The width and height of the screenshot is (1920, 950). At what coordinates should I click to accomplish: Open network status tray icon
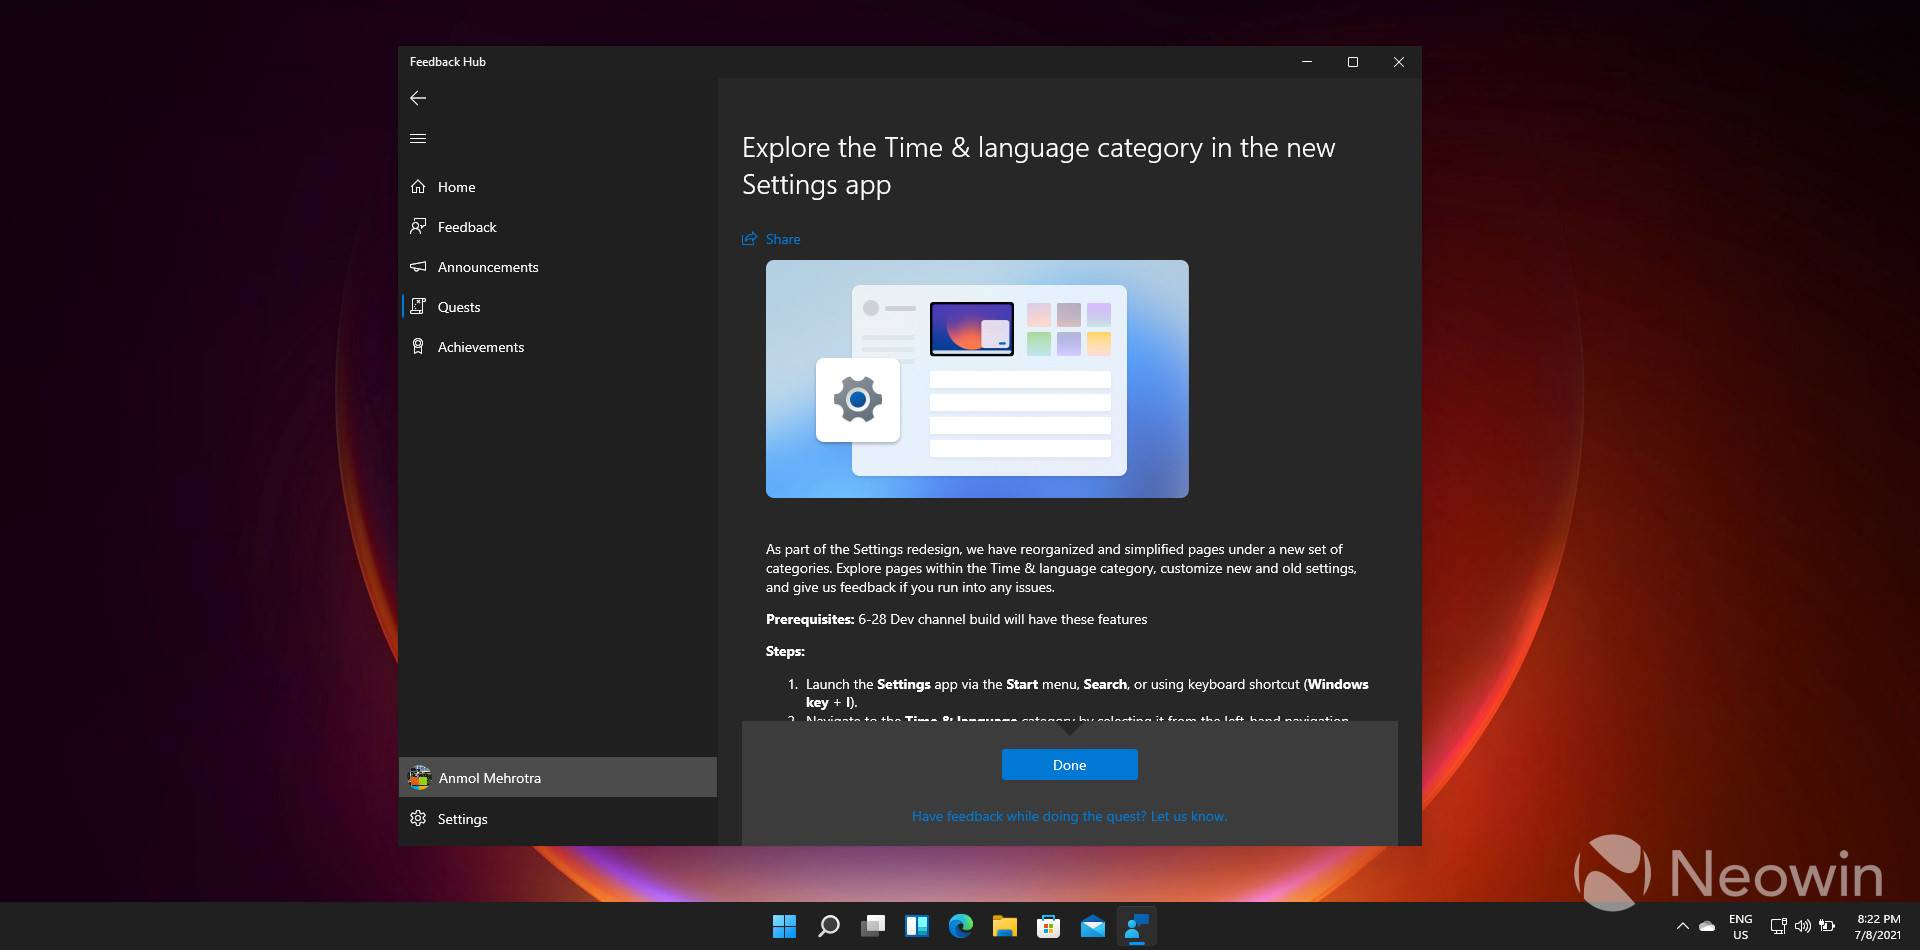click(x=1778, y=927)
